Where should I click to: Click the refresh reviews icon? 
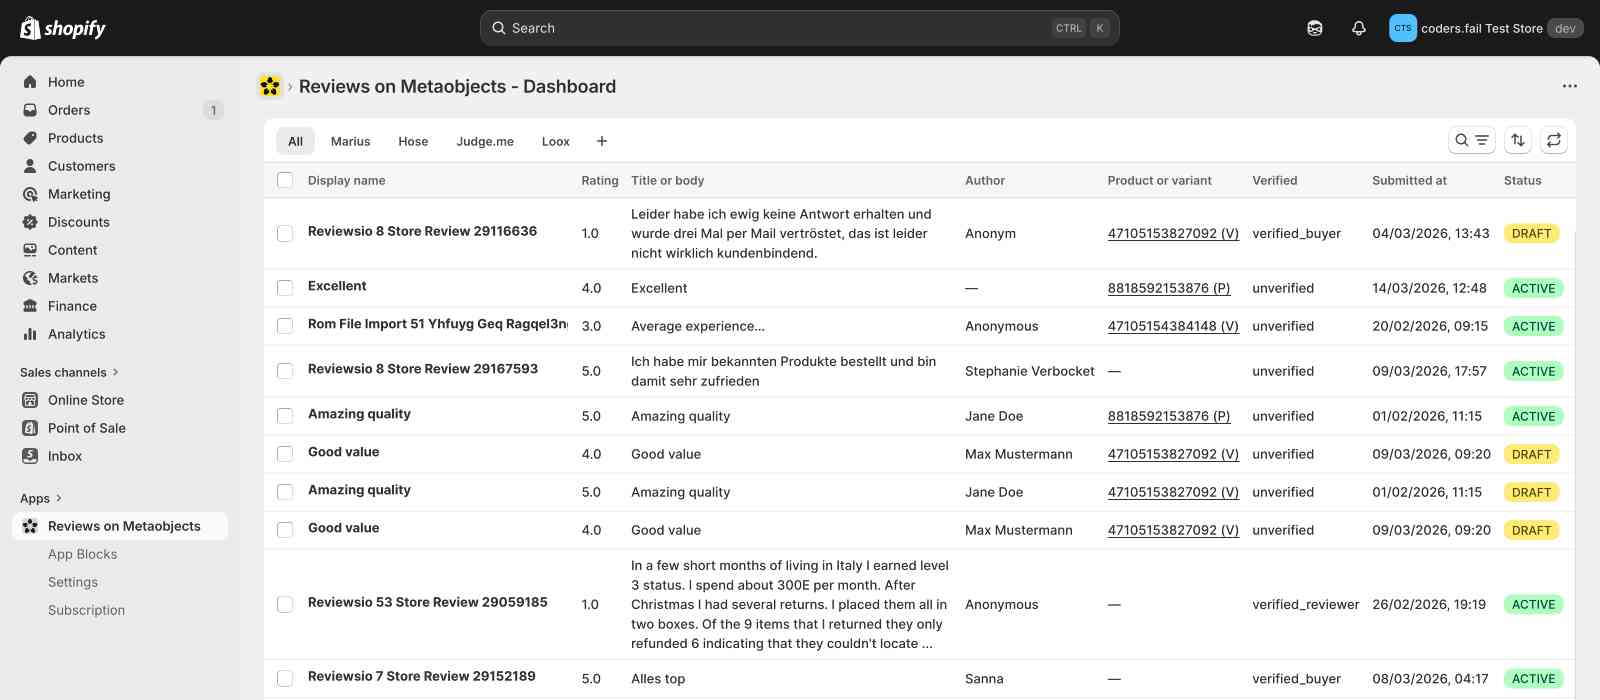coord(1554,140)
